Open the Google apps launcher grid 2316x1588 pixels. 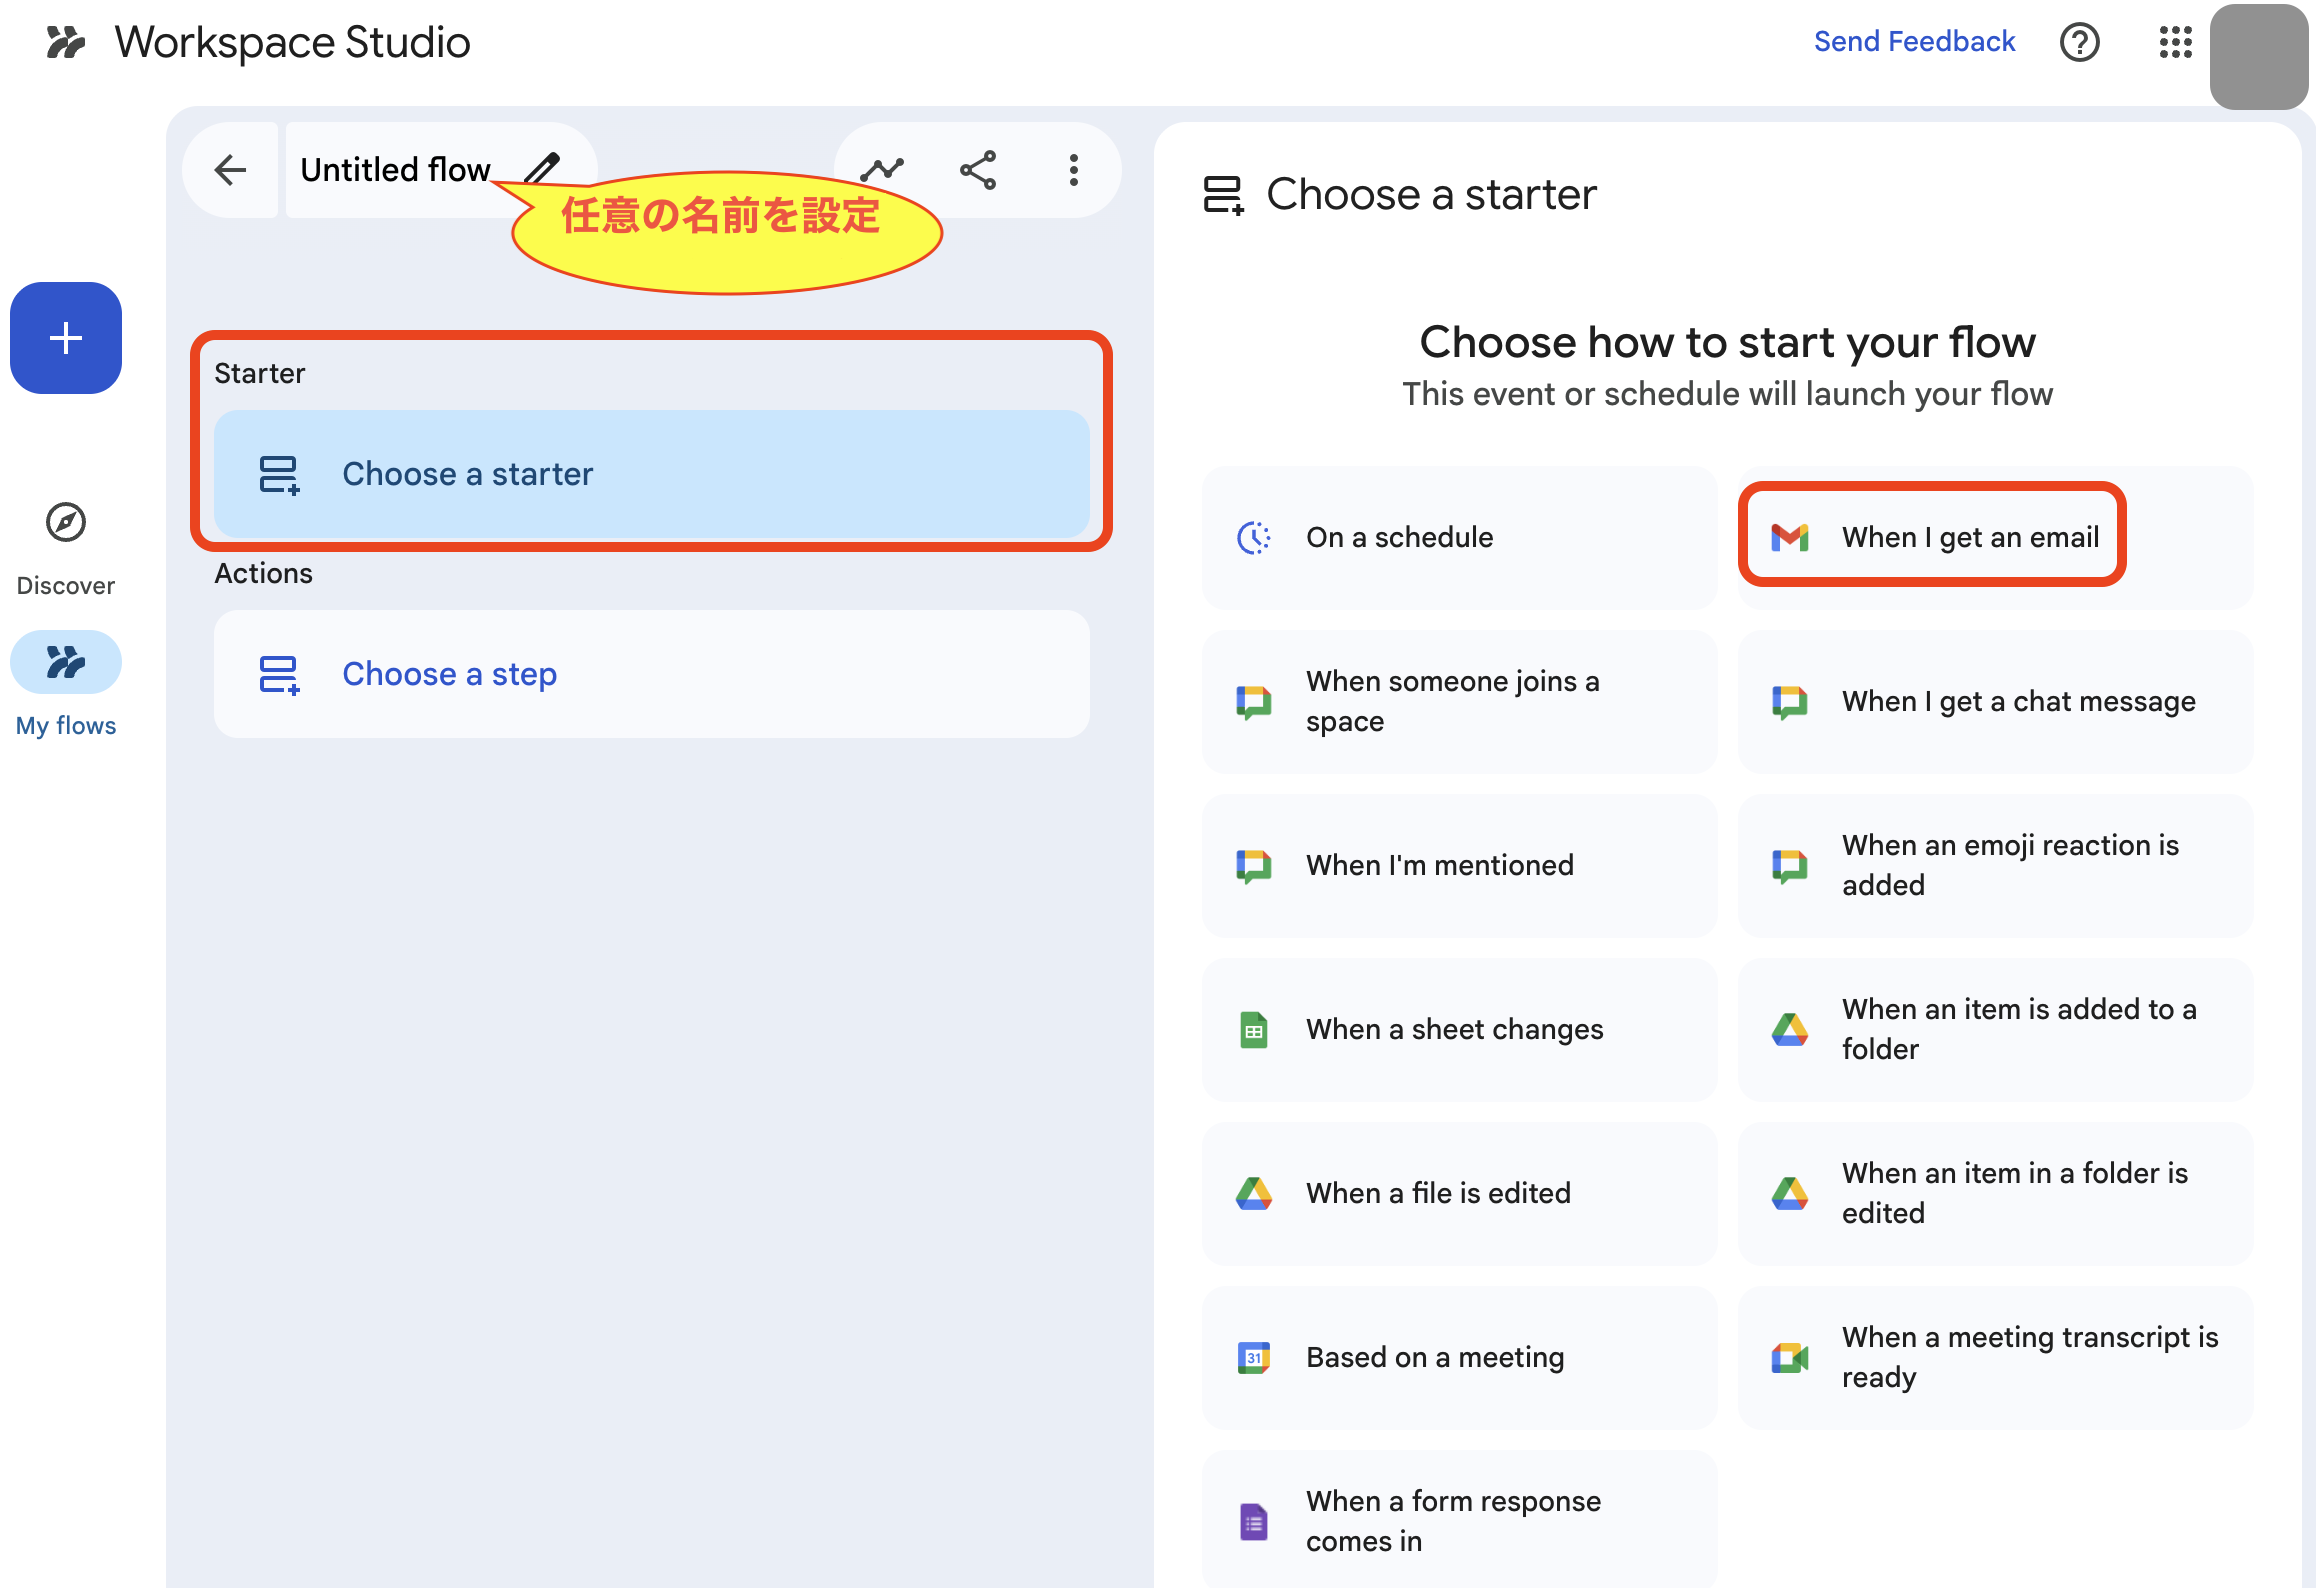point(2175,42)
